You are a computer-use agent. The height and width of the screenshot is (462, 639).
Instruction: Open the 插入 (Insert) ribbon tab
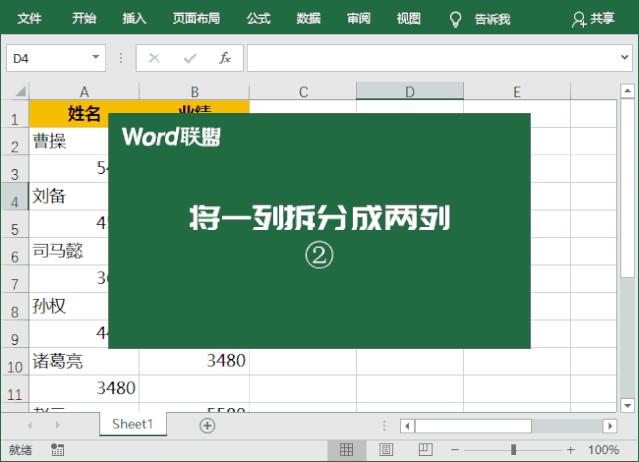pos(134,19)
